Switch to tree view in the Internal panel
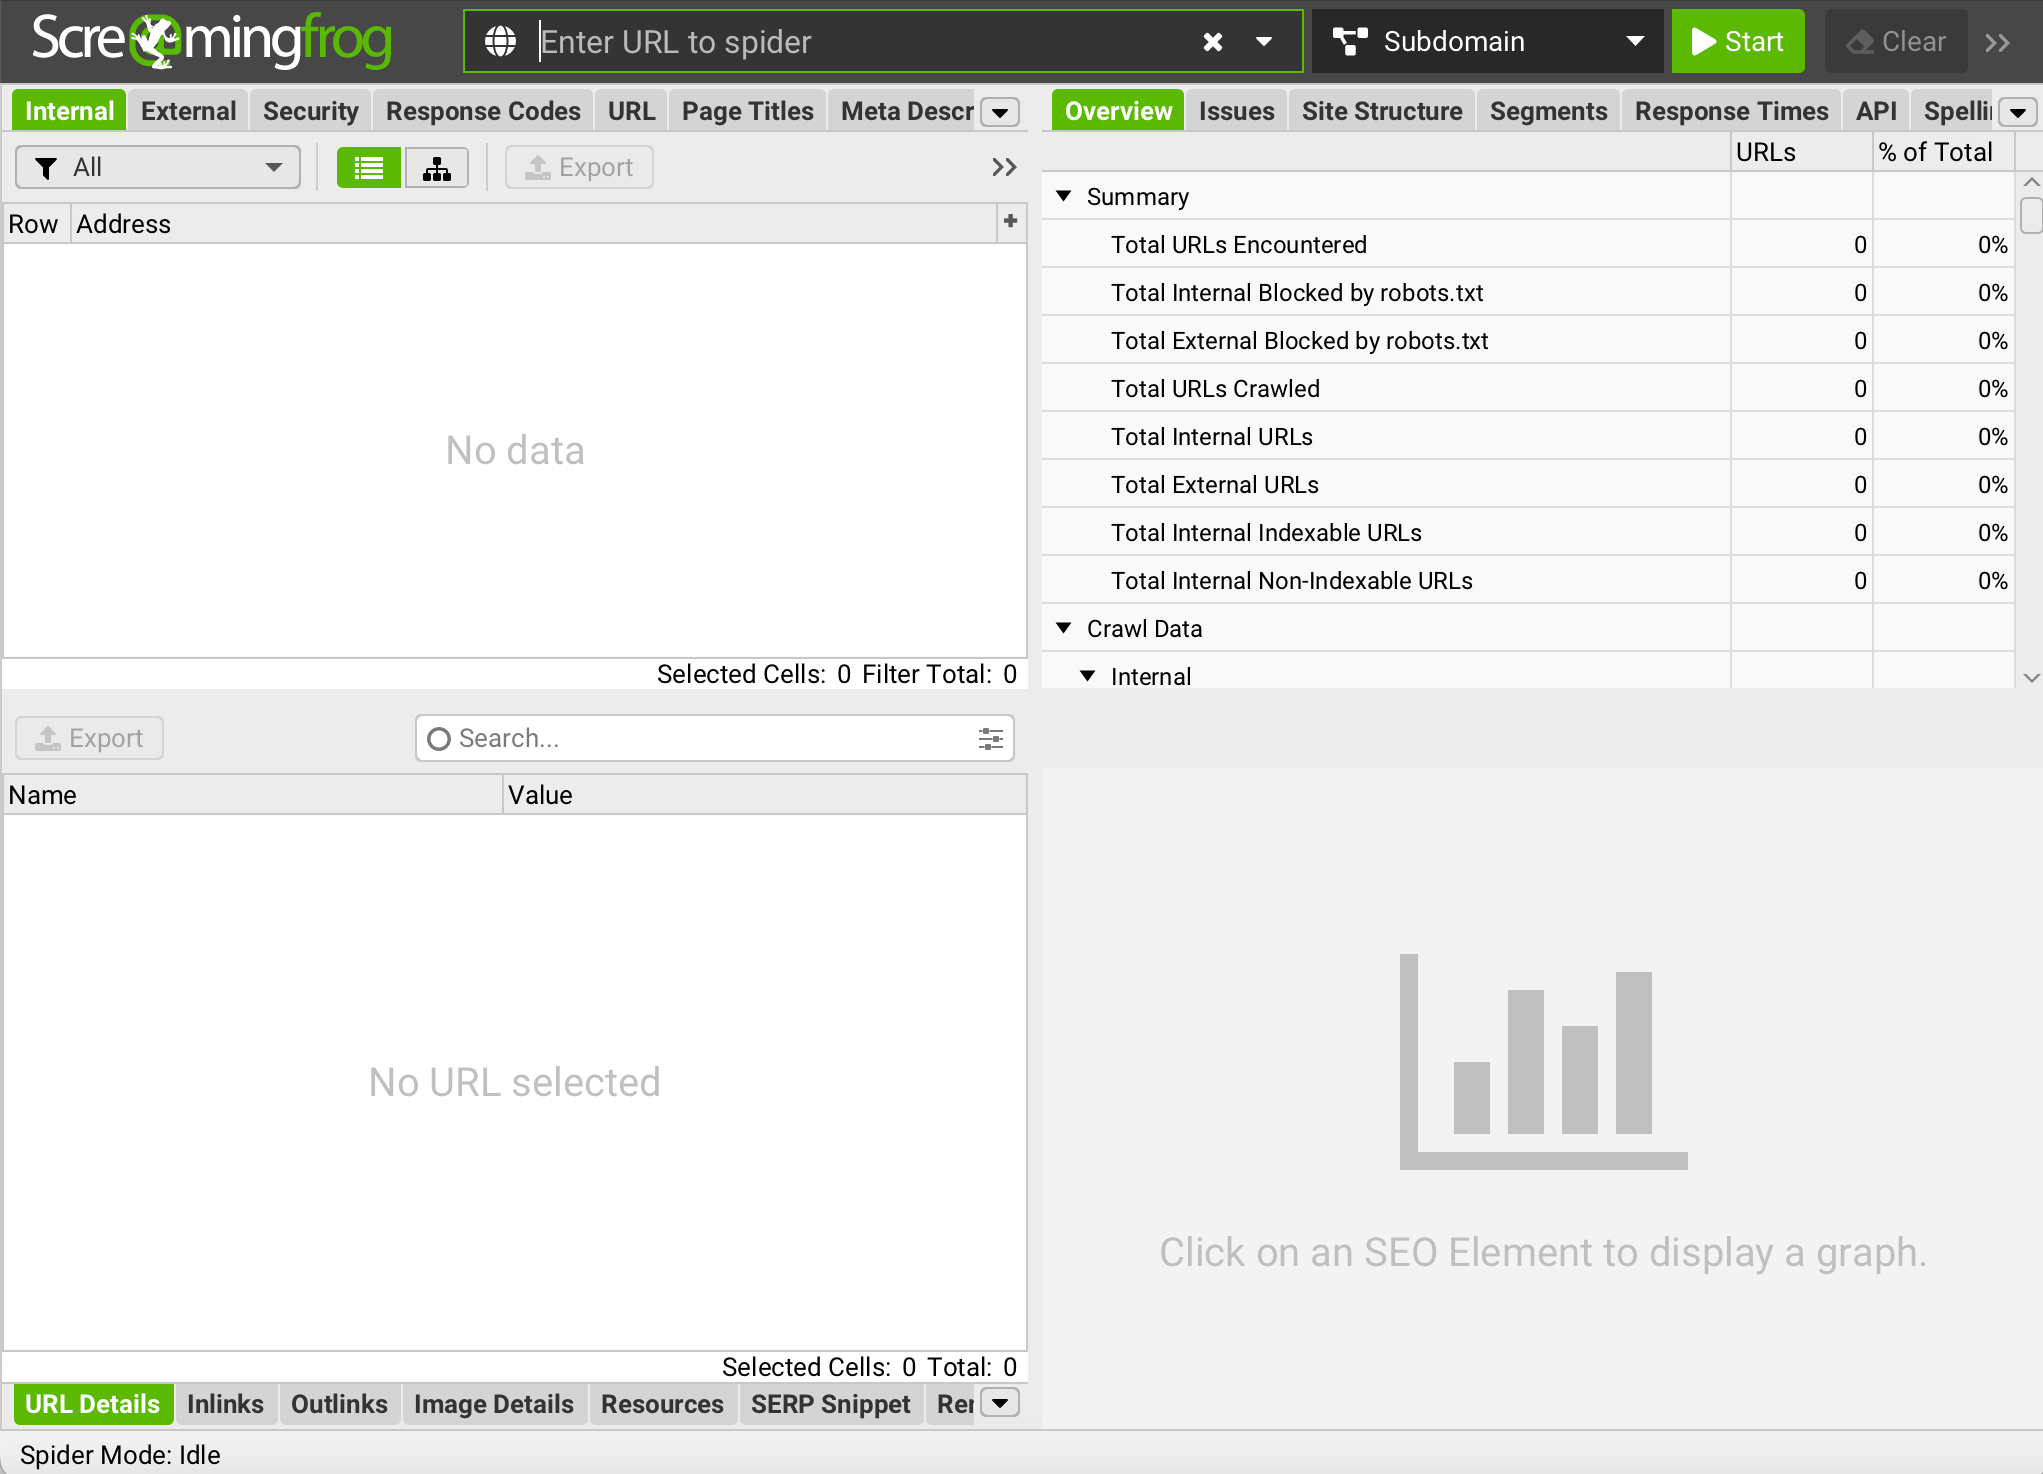This screenshot has height=1474, width=2043. [x=436, y=167]
